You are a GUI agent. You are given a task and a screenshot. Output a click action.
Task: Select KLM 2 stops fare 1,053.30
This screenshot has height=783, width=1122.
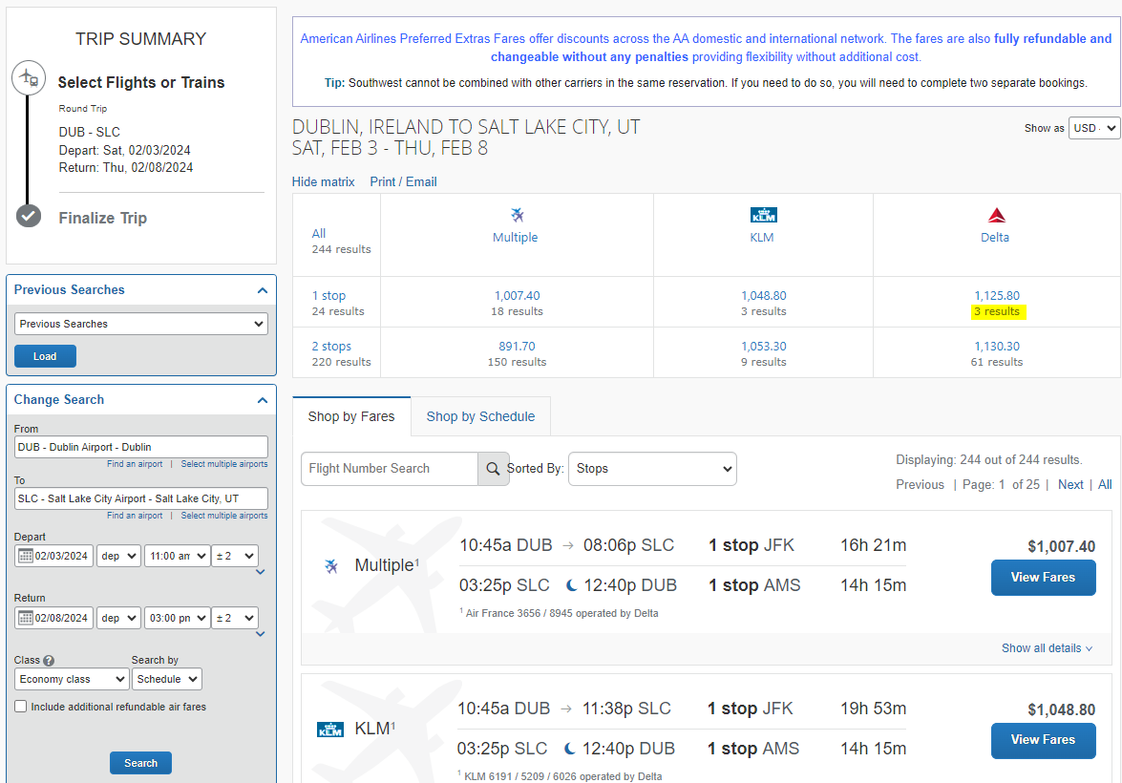click(x=764, y=346)
